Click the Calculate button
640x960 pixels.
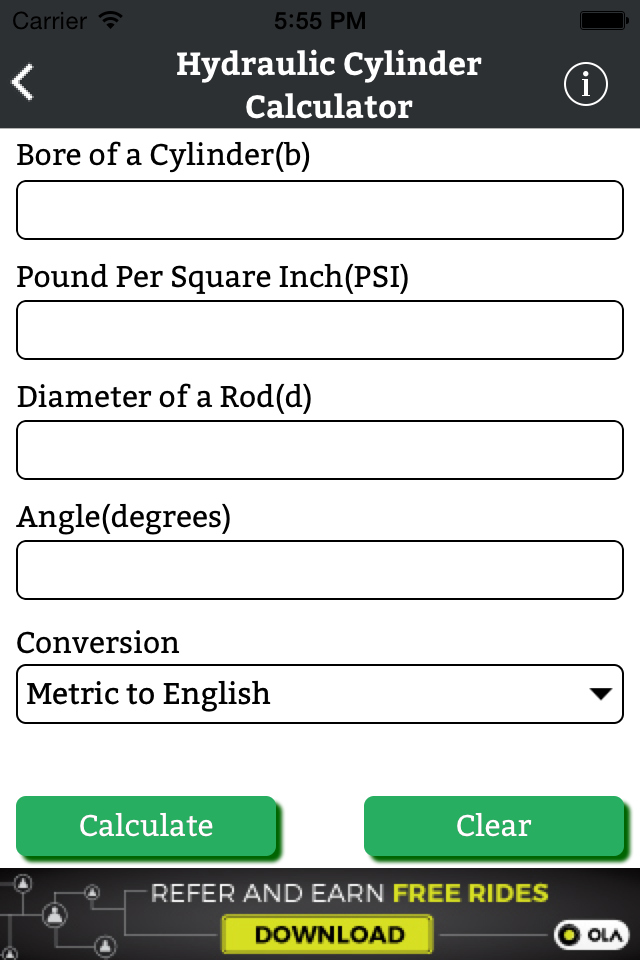tap(146, 825)
